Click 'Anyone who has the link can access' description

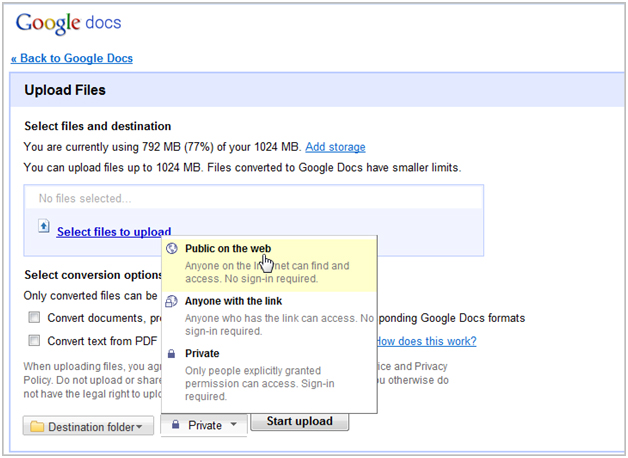click(x=279, y=325)
